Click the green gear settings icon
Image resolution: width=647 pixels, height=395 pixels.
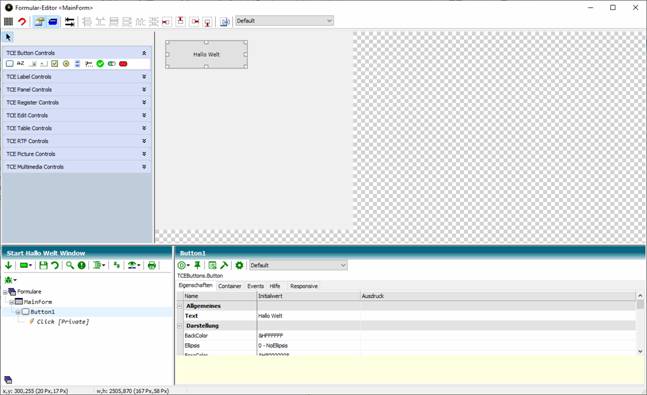coord(239,265)
